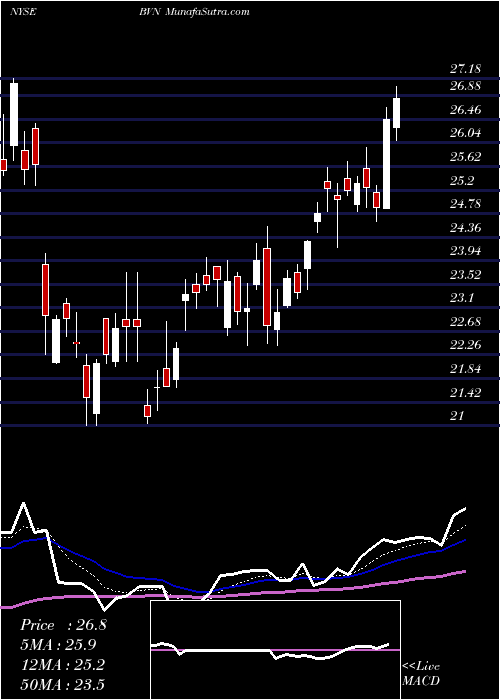Image resolution: width=500 pixels, height=700 pixels.
Task: Click the 25.62 price axis label
Action: 465,157
